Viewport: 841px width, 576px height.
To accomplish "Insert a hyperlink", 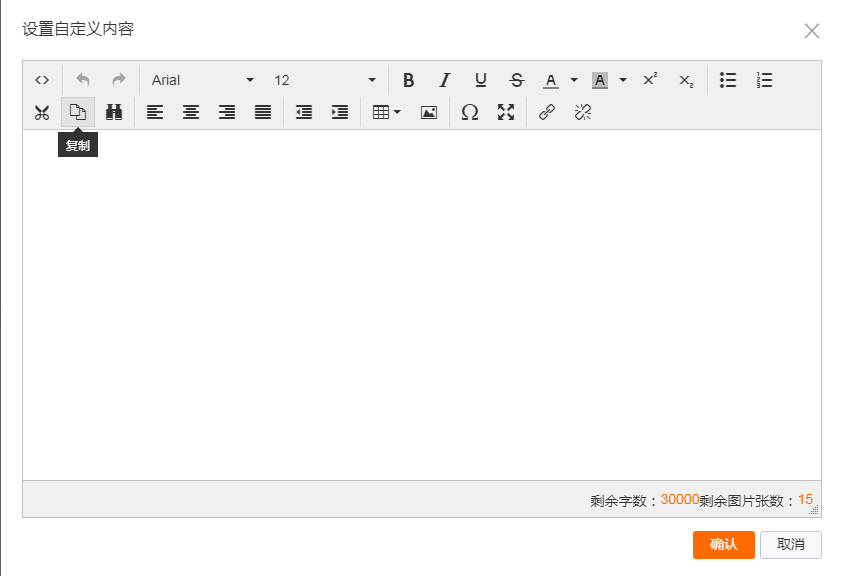I will tap(547, 113).
